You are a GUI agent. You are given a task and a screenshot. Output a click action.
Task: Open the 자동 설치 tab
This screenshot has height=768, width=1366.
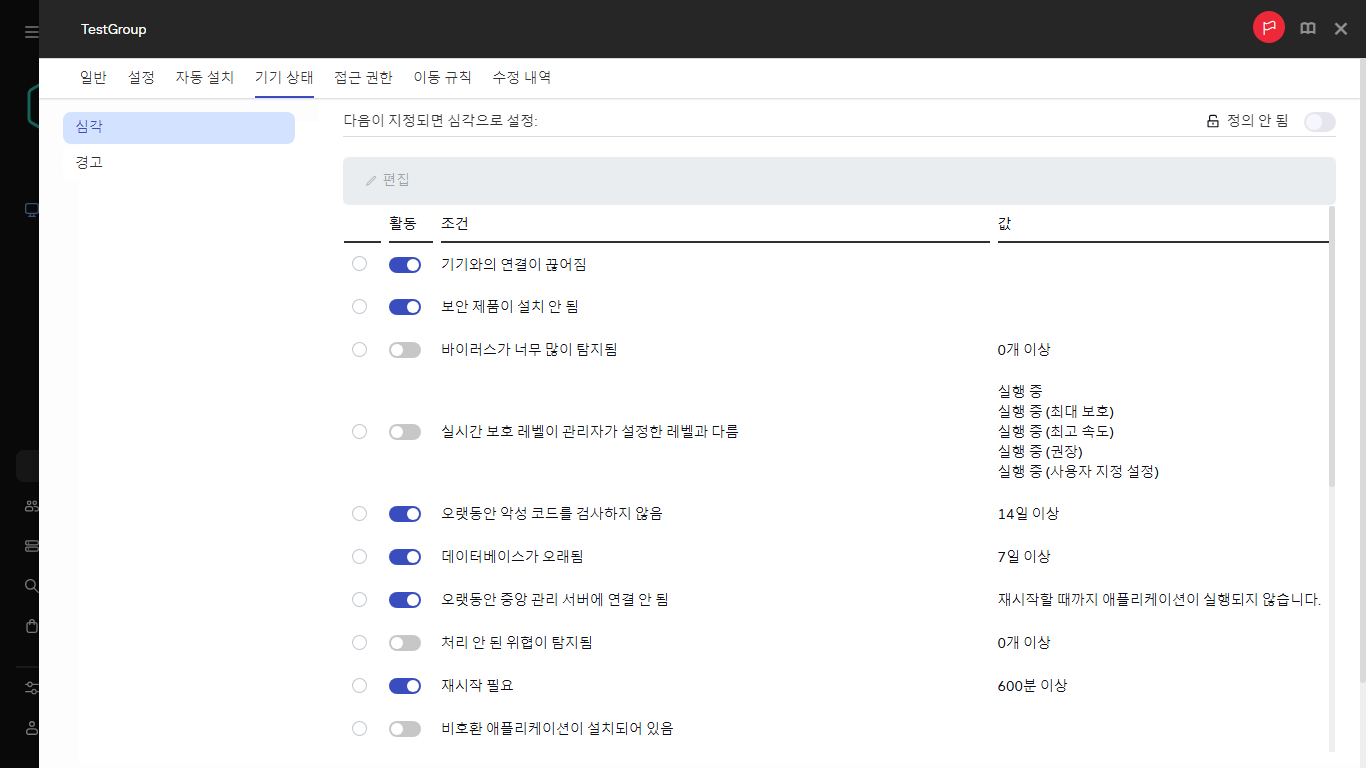tap(204, 77)
